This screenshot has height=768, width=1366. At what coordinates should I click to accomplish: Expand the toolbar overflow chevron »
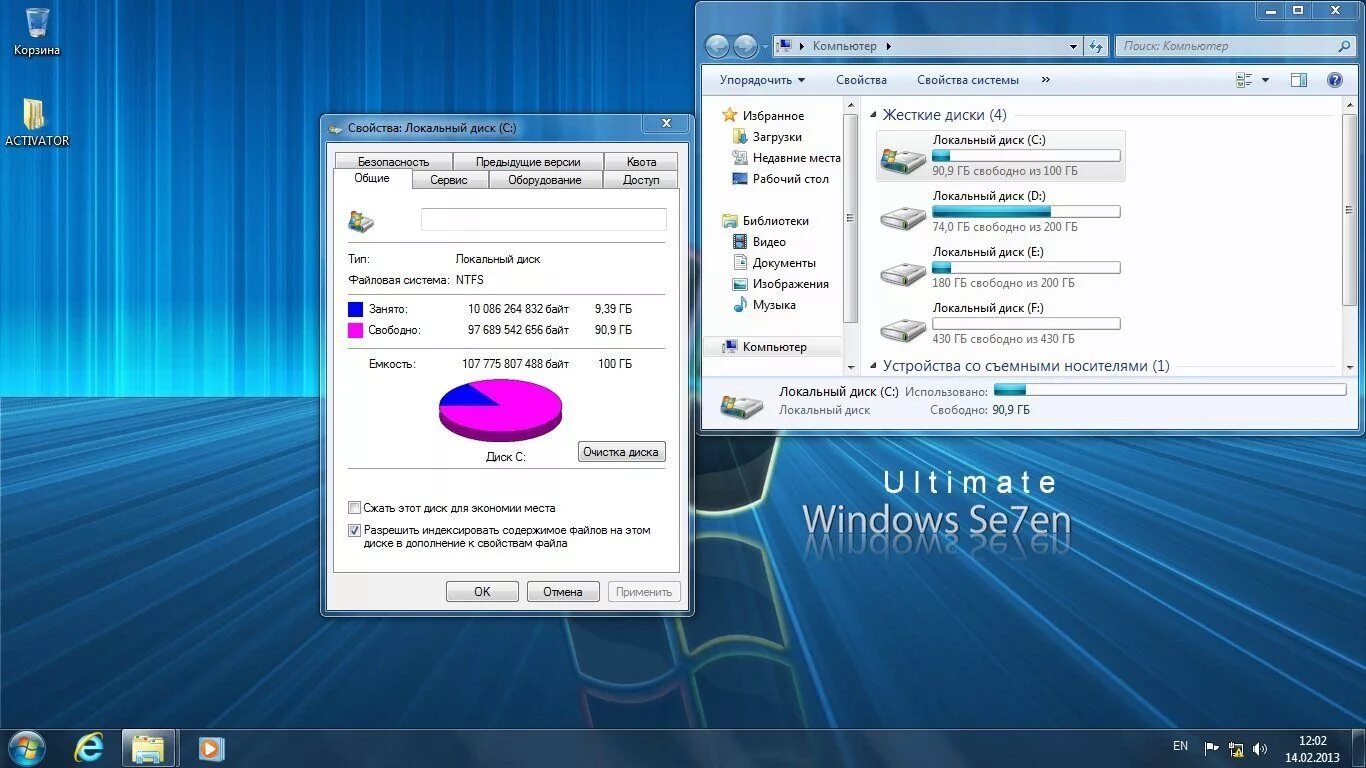pyautogui.click(x=1046, y=80)
